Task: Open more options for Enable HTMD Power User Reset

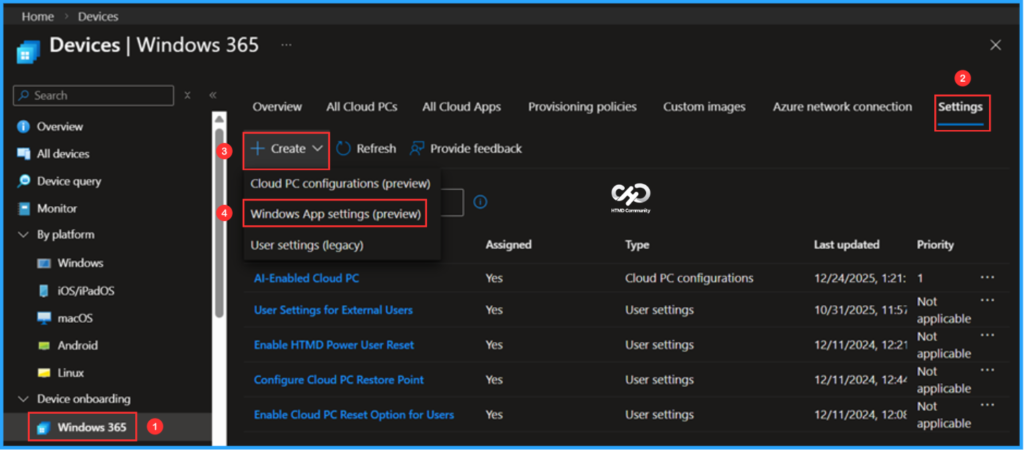Action: tap(987, 335)
